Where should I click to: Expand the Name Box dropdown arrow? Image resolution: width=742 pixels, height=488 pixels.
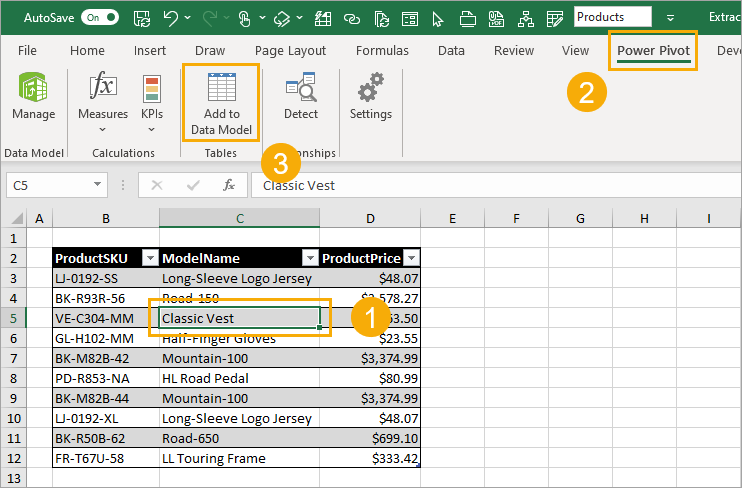pyautogui.click(x=97, y=185)
